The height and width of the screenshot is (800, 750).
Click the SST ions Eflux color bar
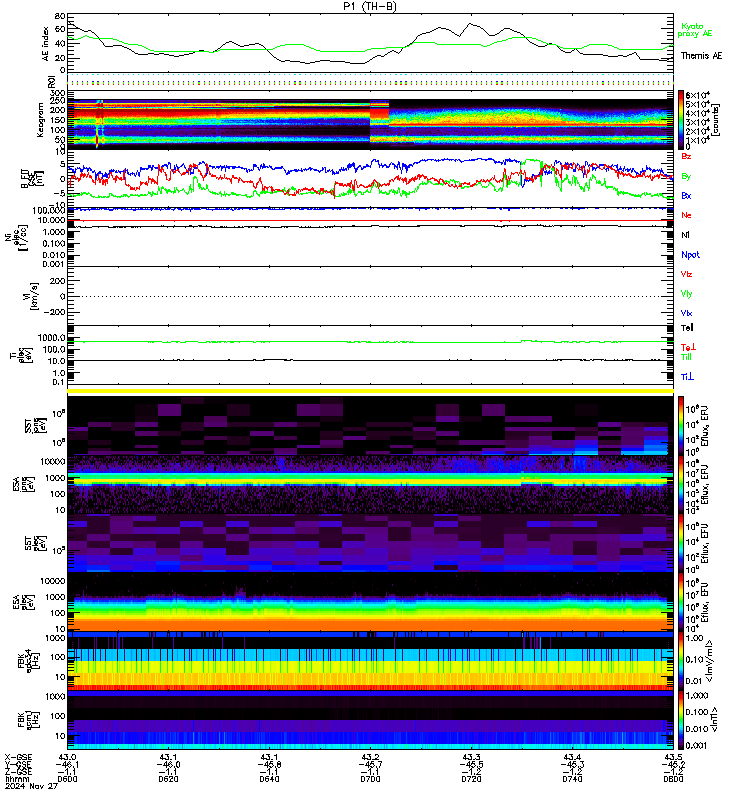tap(681, 425)
